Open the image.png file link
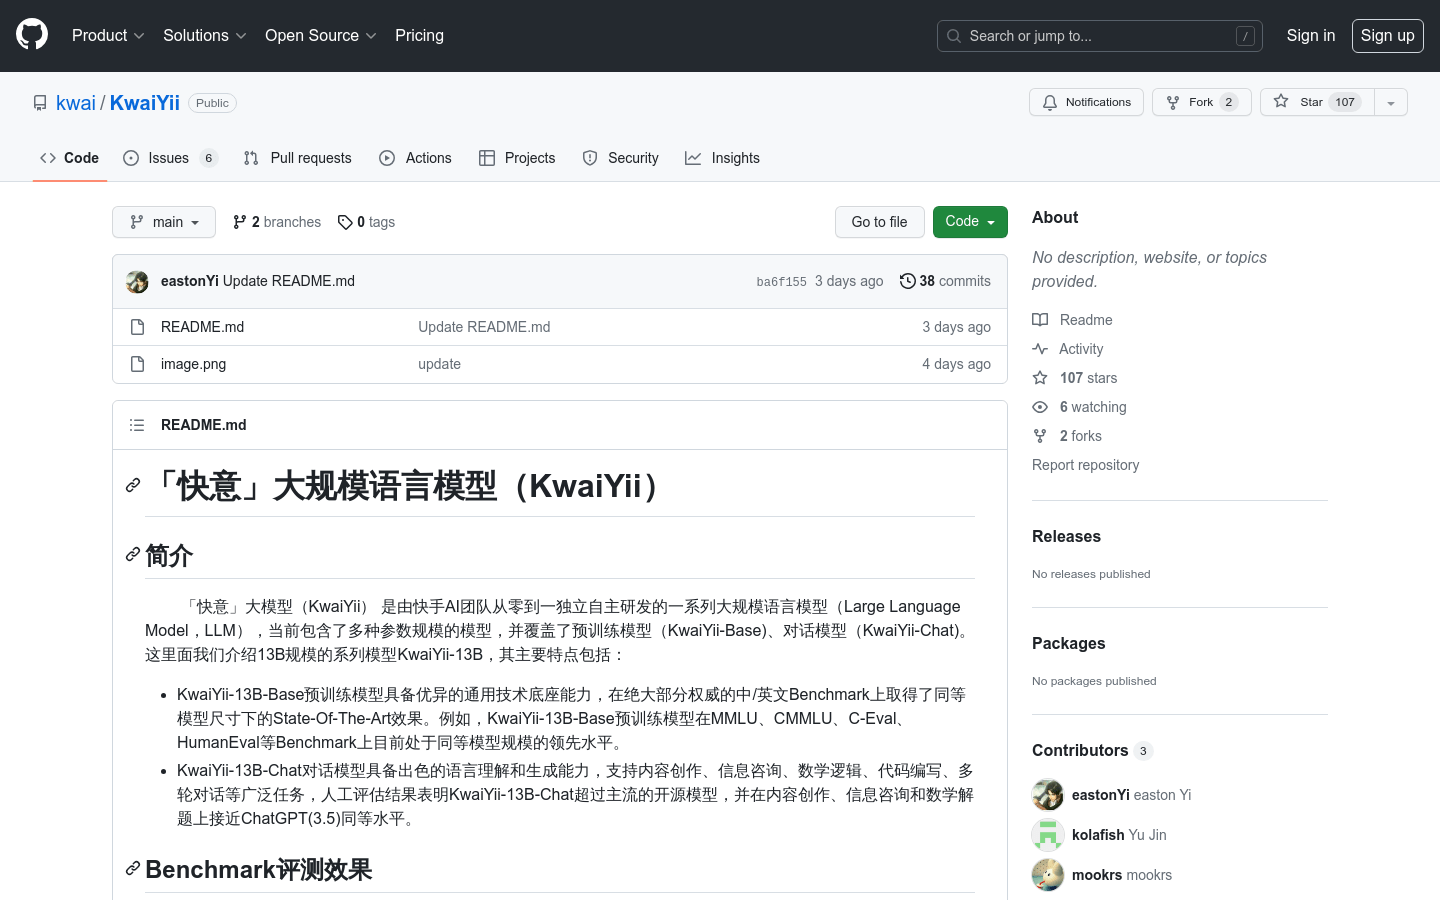The image size is (1440, 900). (194, 364)
